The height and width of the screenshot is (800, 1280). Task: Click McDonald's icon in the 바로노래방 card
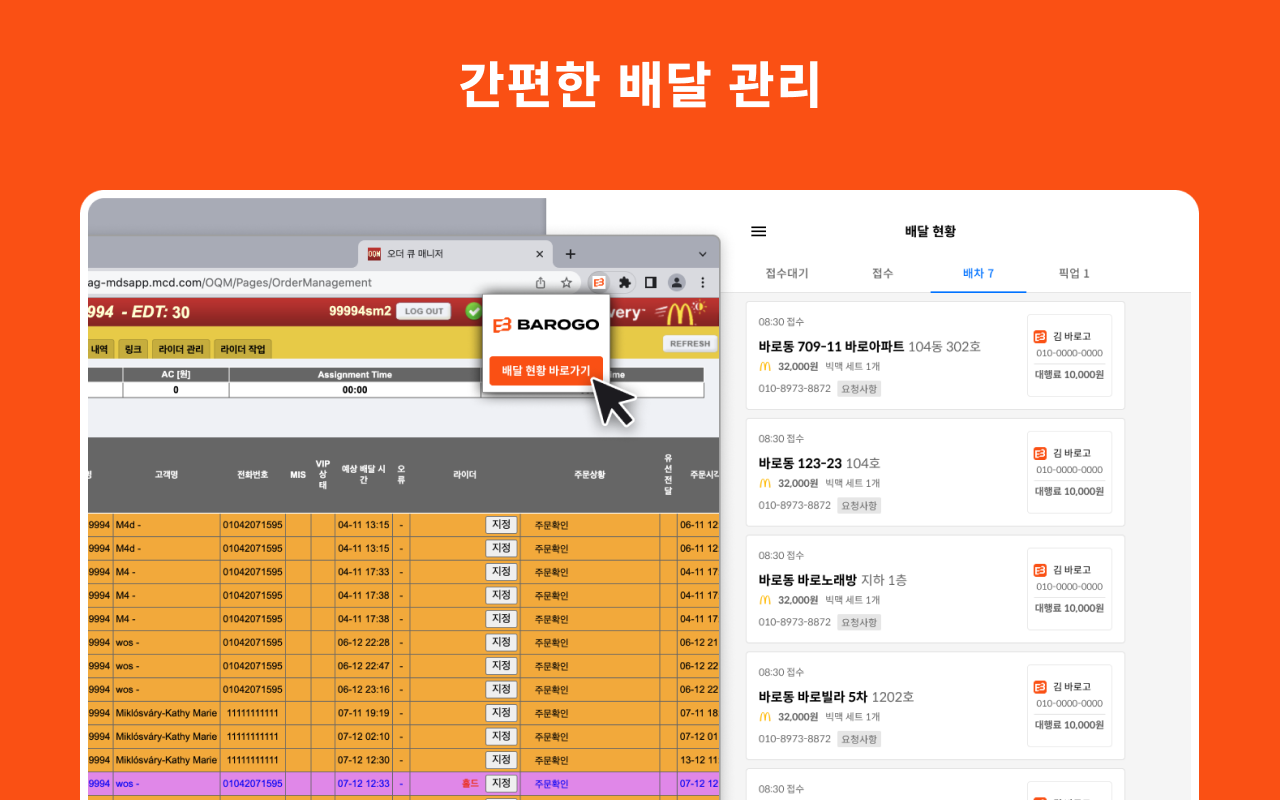pos(765,600)
